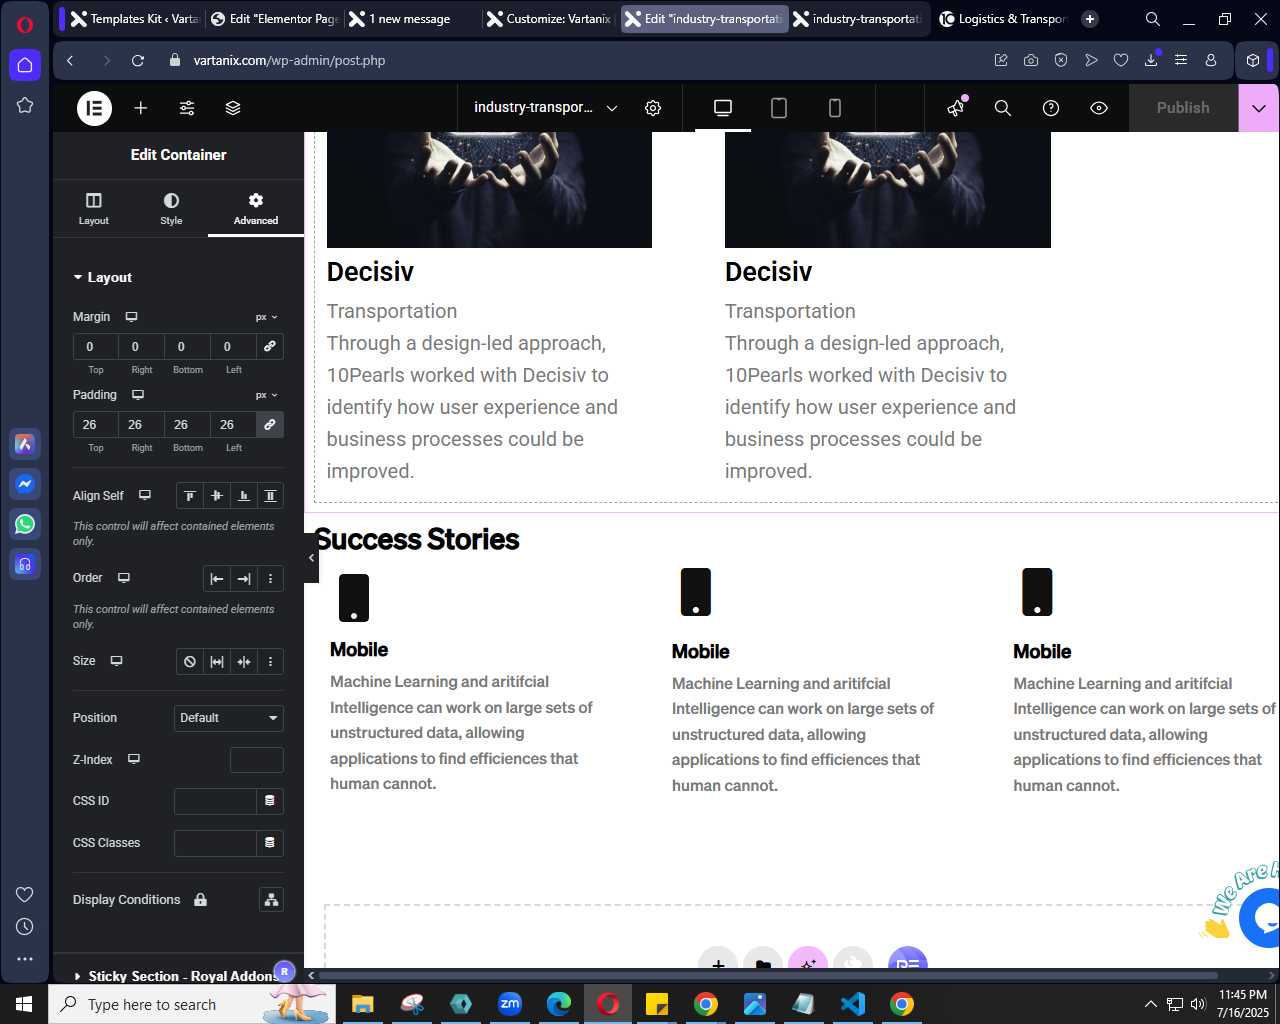This screenshot has width=1280, height=1024.
Task: Set Align Self to end
Action: point(244,496)
